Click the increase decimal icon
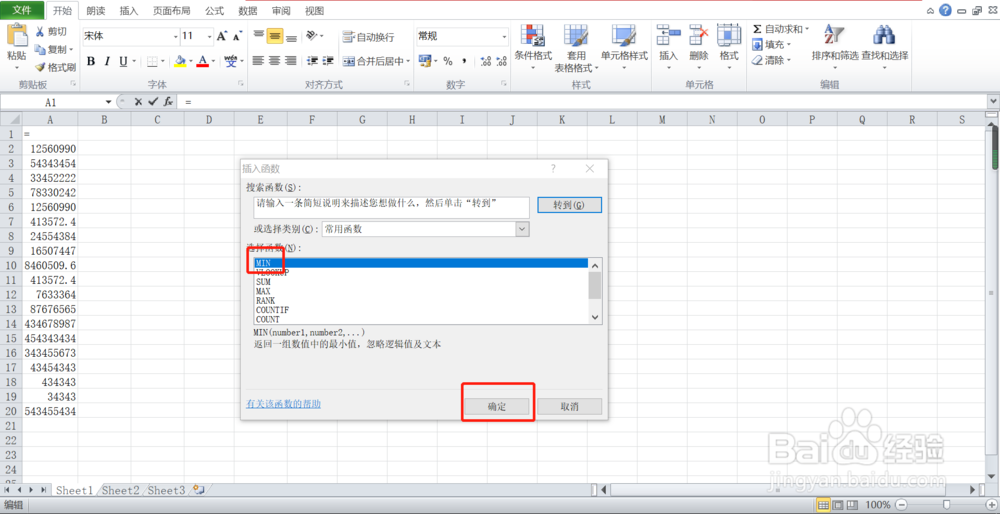Viewport: 1000px width, 514px height. [485, 61]
